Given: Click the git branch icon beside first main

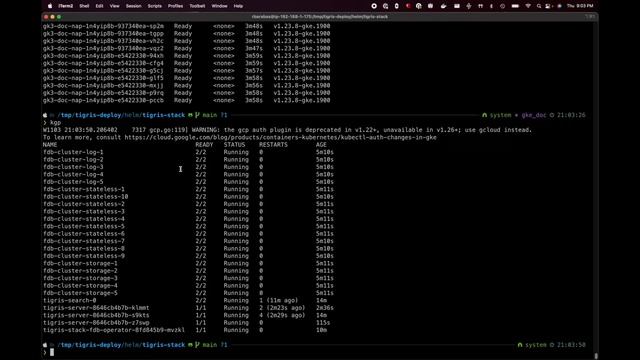Looking at the screenshot, I should point(197,115).
